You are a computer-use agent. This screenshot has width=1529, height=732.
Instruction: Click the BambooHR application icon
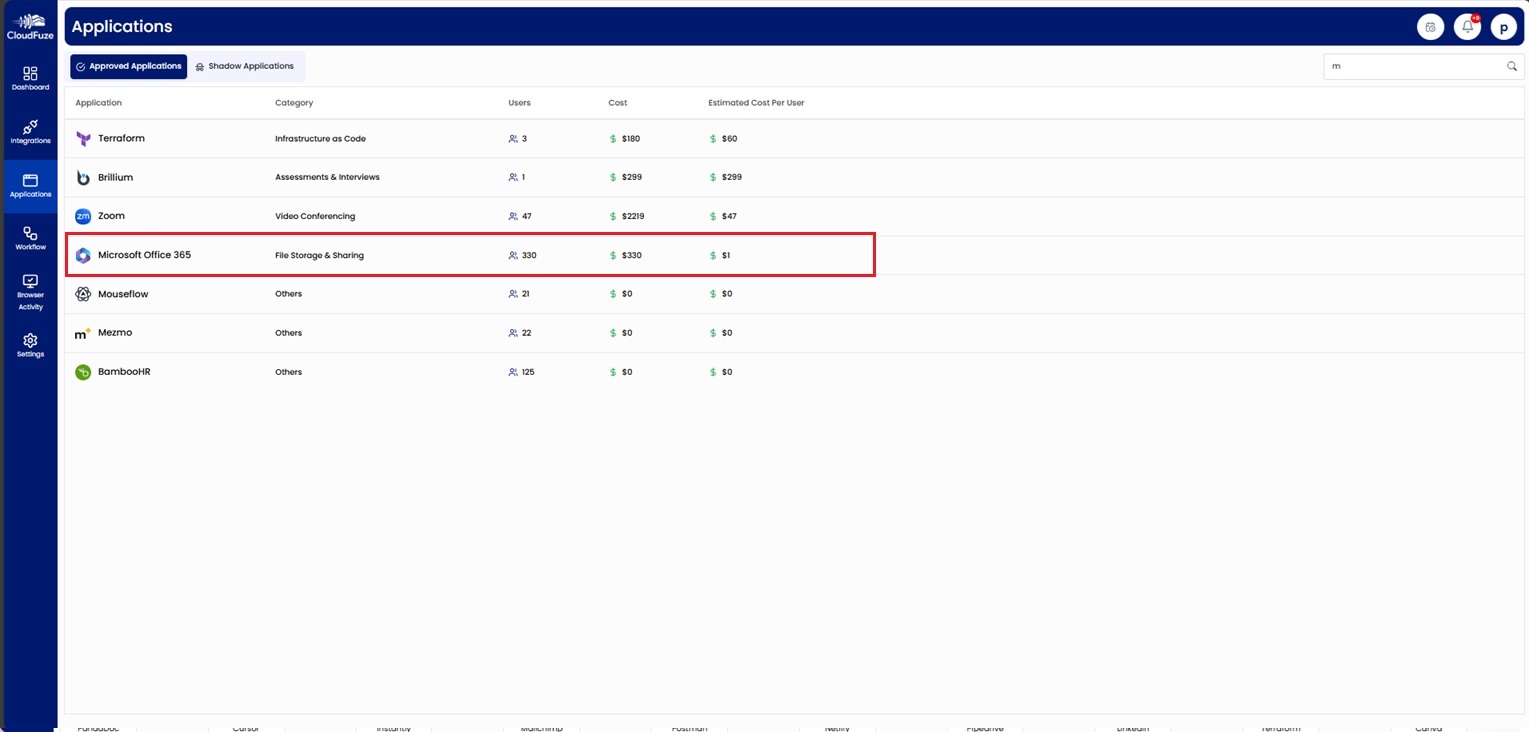point(83,371)
